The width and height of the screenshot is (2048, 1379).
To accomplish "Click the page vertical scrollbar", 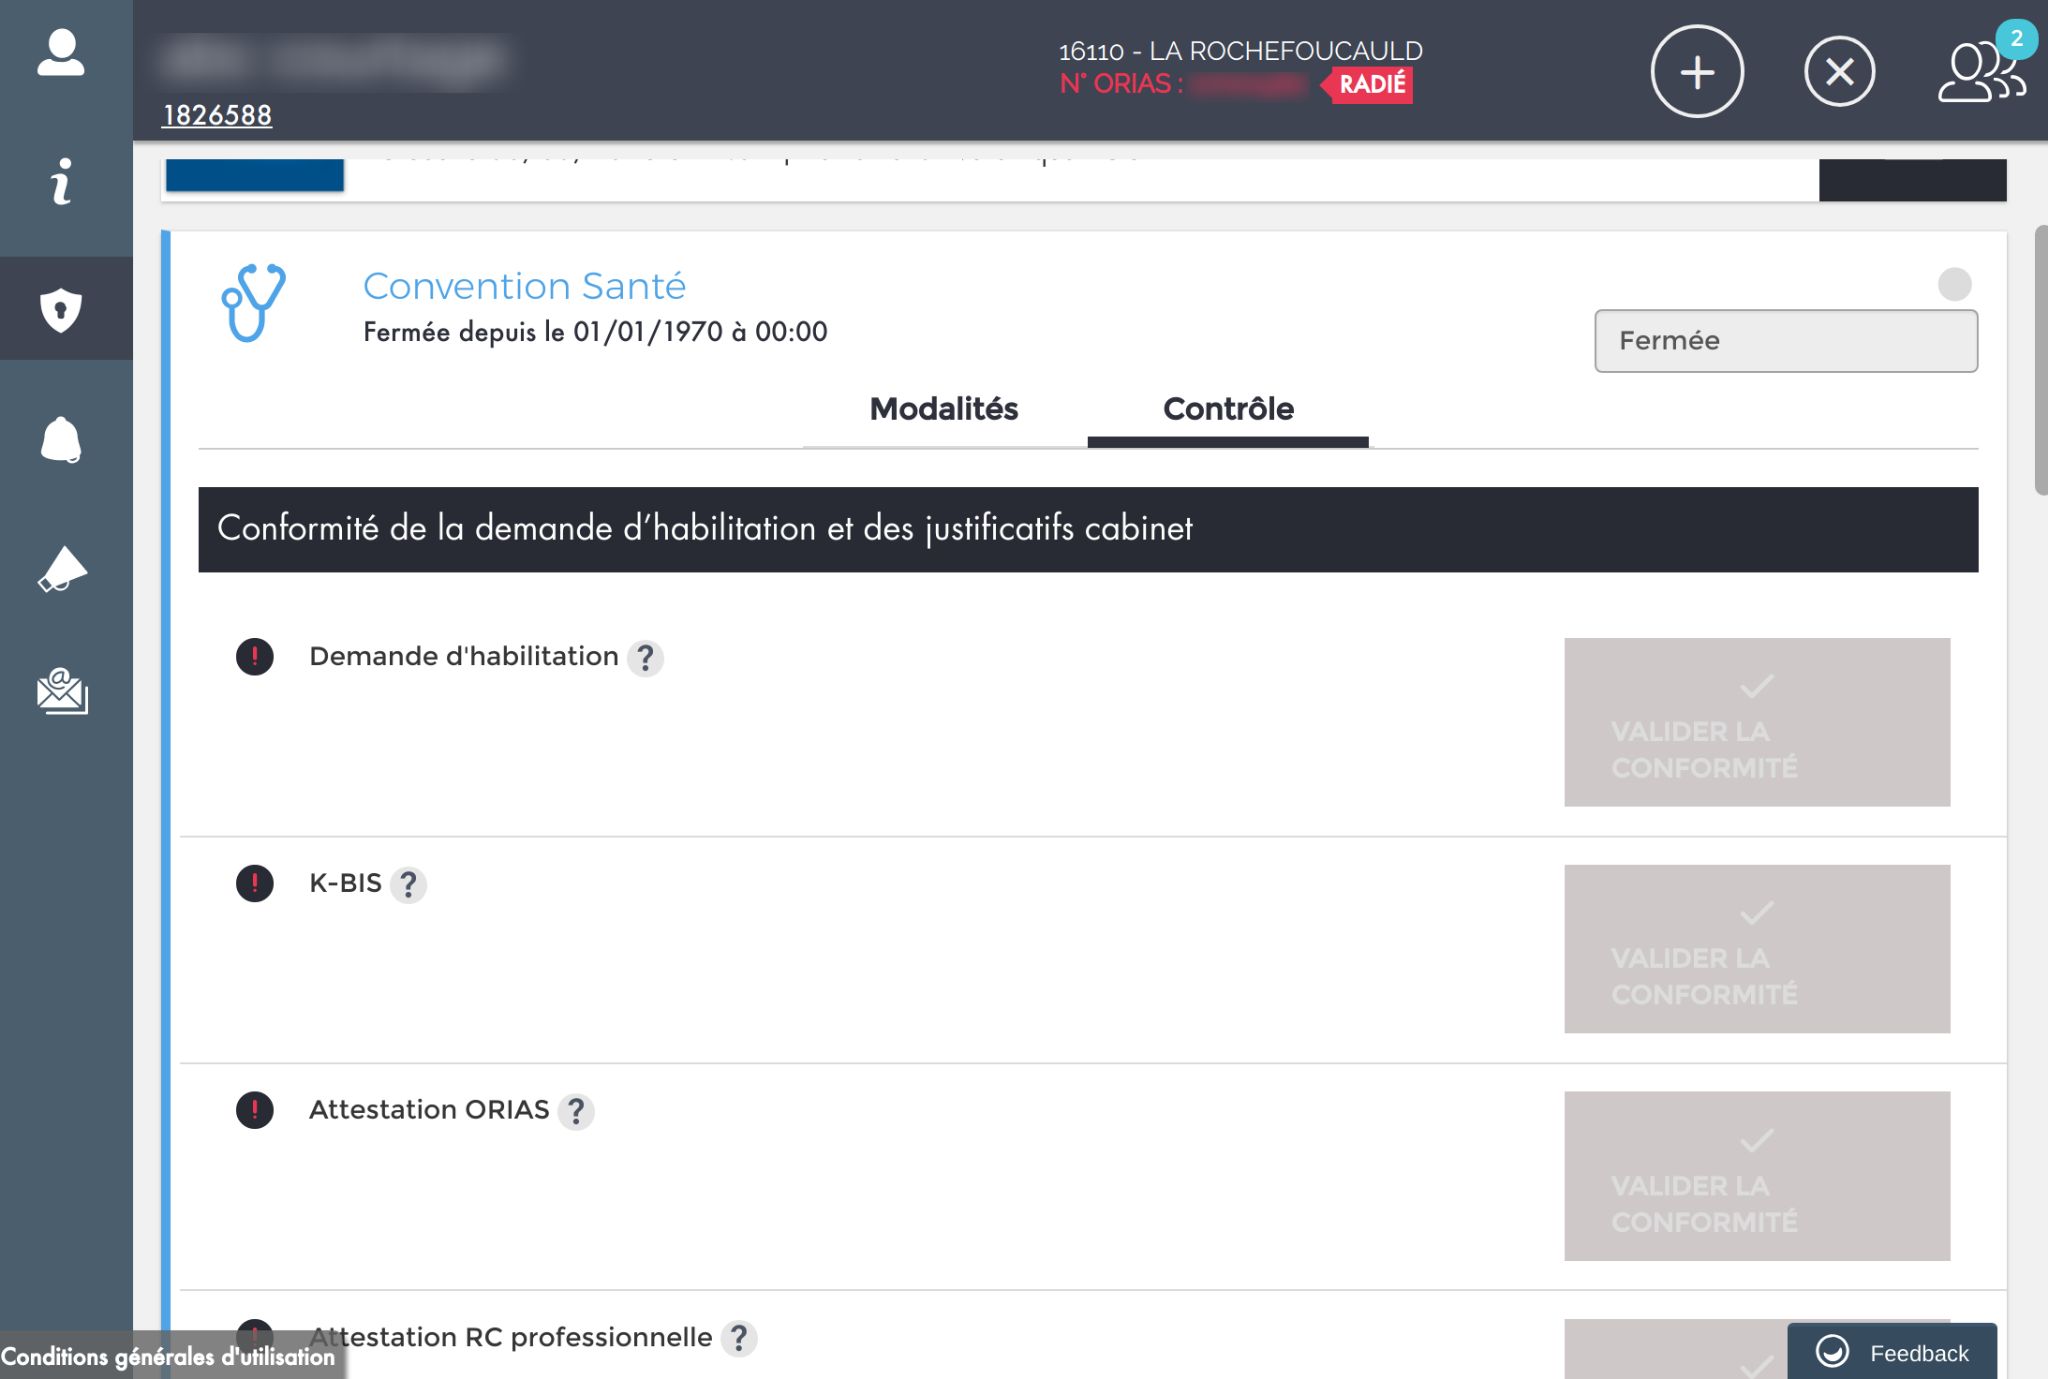I will pyautogui.click(x=2040, y=360).
